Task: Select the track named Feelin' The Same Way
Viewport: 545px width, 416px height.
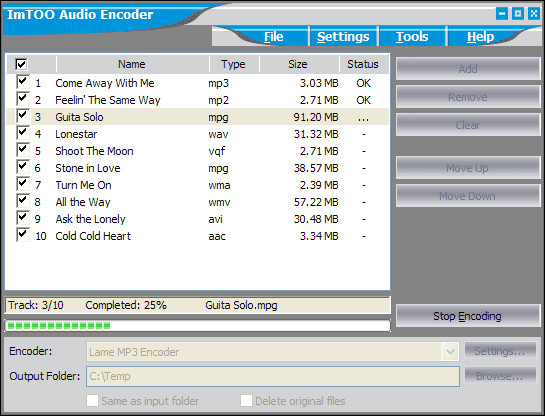Action: point(108,100)
